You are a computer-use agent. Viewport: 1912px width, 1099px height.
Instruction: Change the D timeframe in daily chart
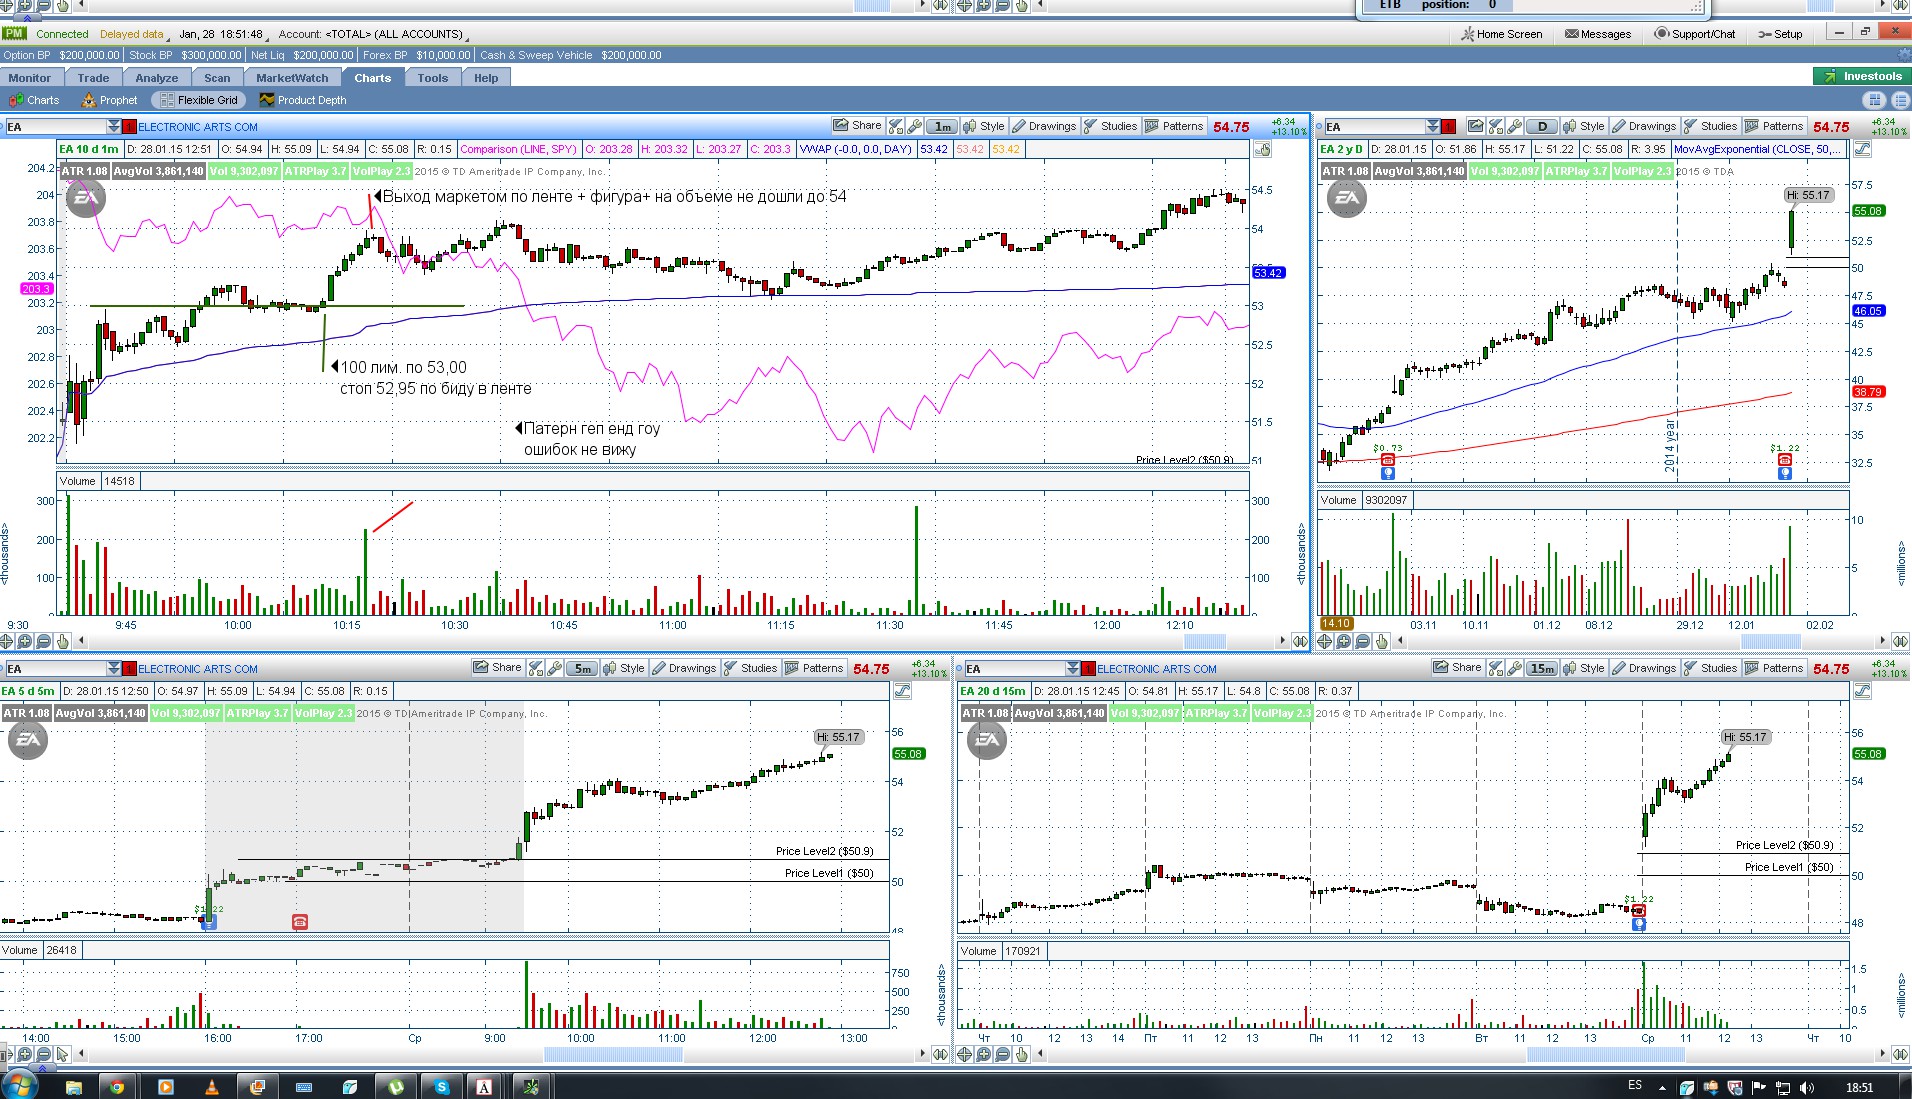[1542, 126]
